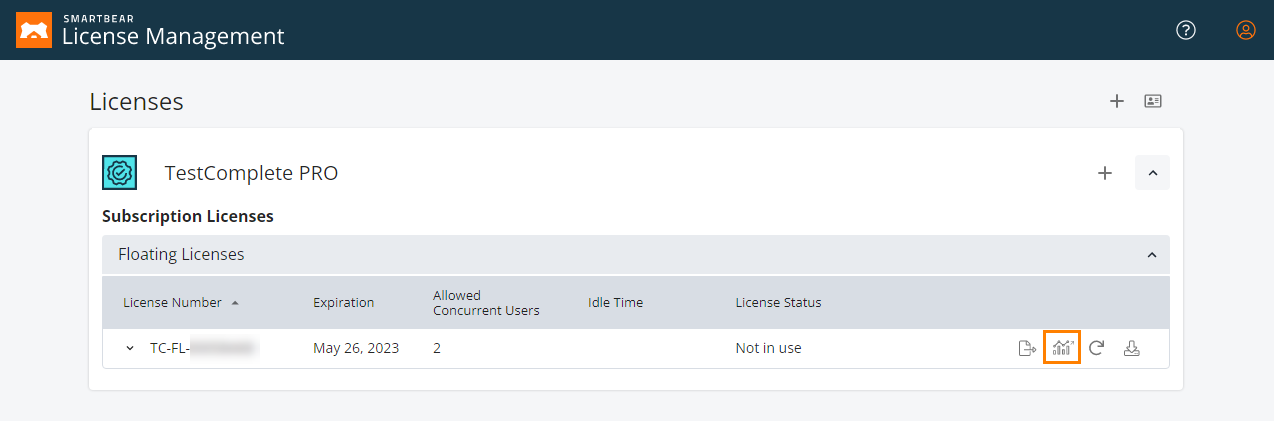Viewport: 1274px width, 421px height.
Task: Click the TestComplete PRO product icon
Action: point(120,172)
